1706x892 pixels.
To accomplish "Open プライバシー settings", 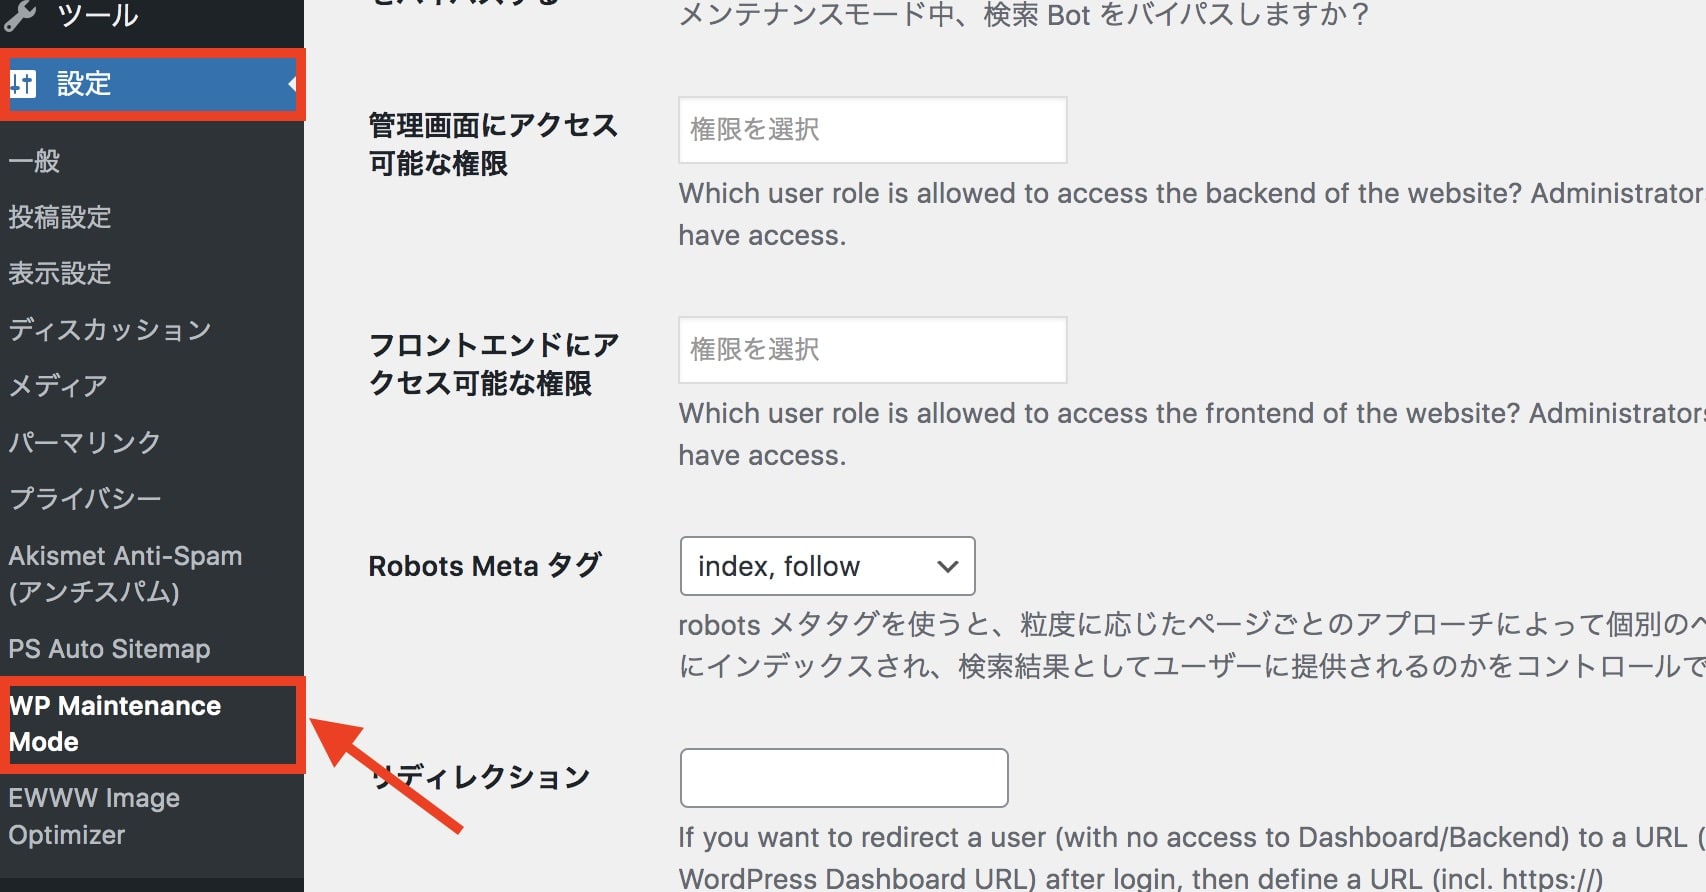I will pyautogui.click(x=85, y=498).
